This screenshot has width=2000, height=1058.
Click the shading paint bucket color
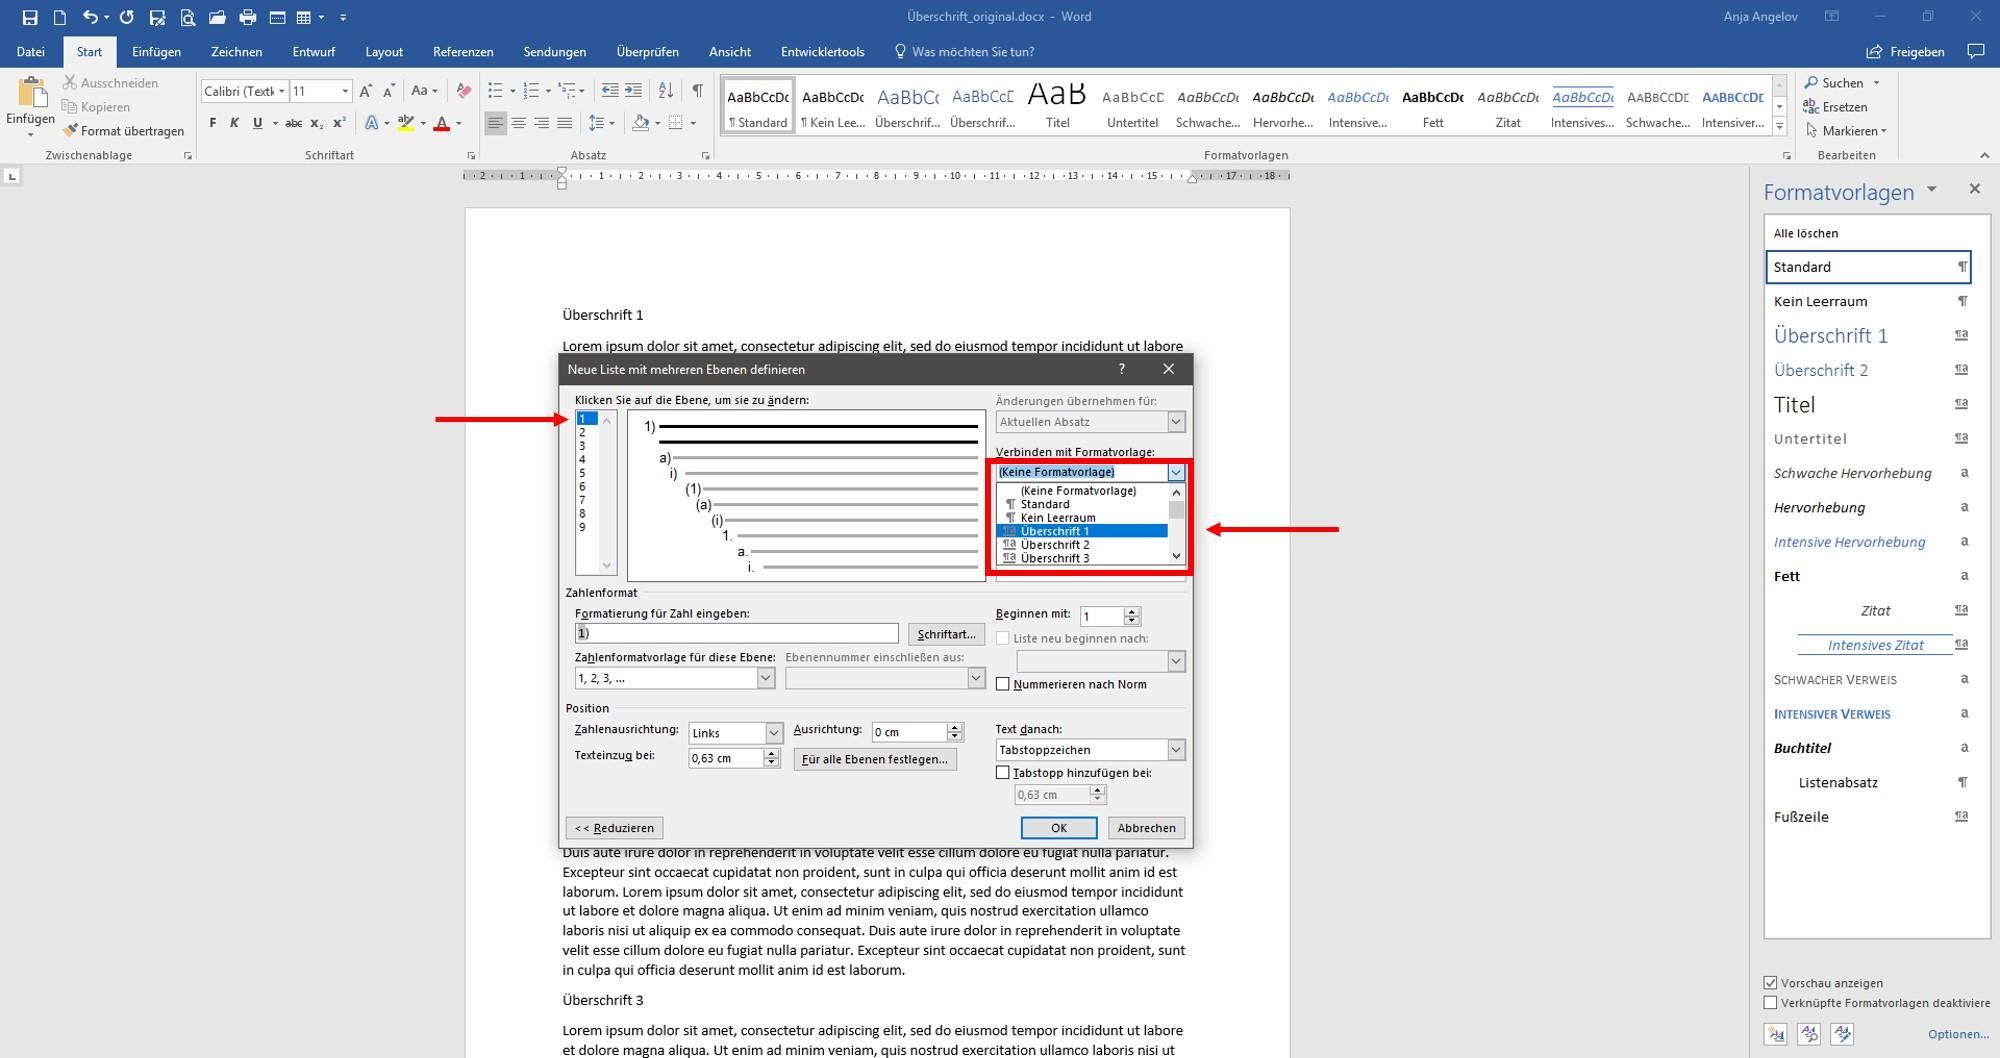640,123
